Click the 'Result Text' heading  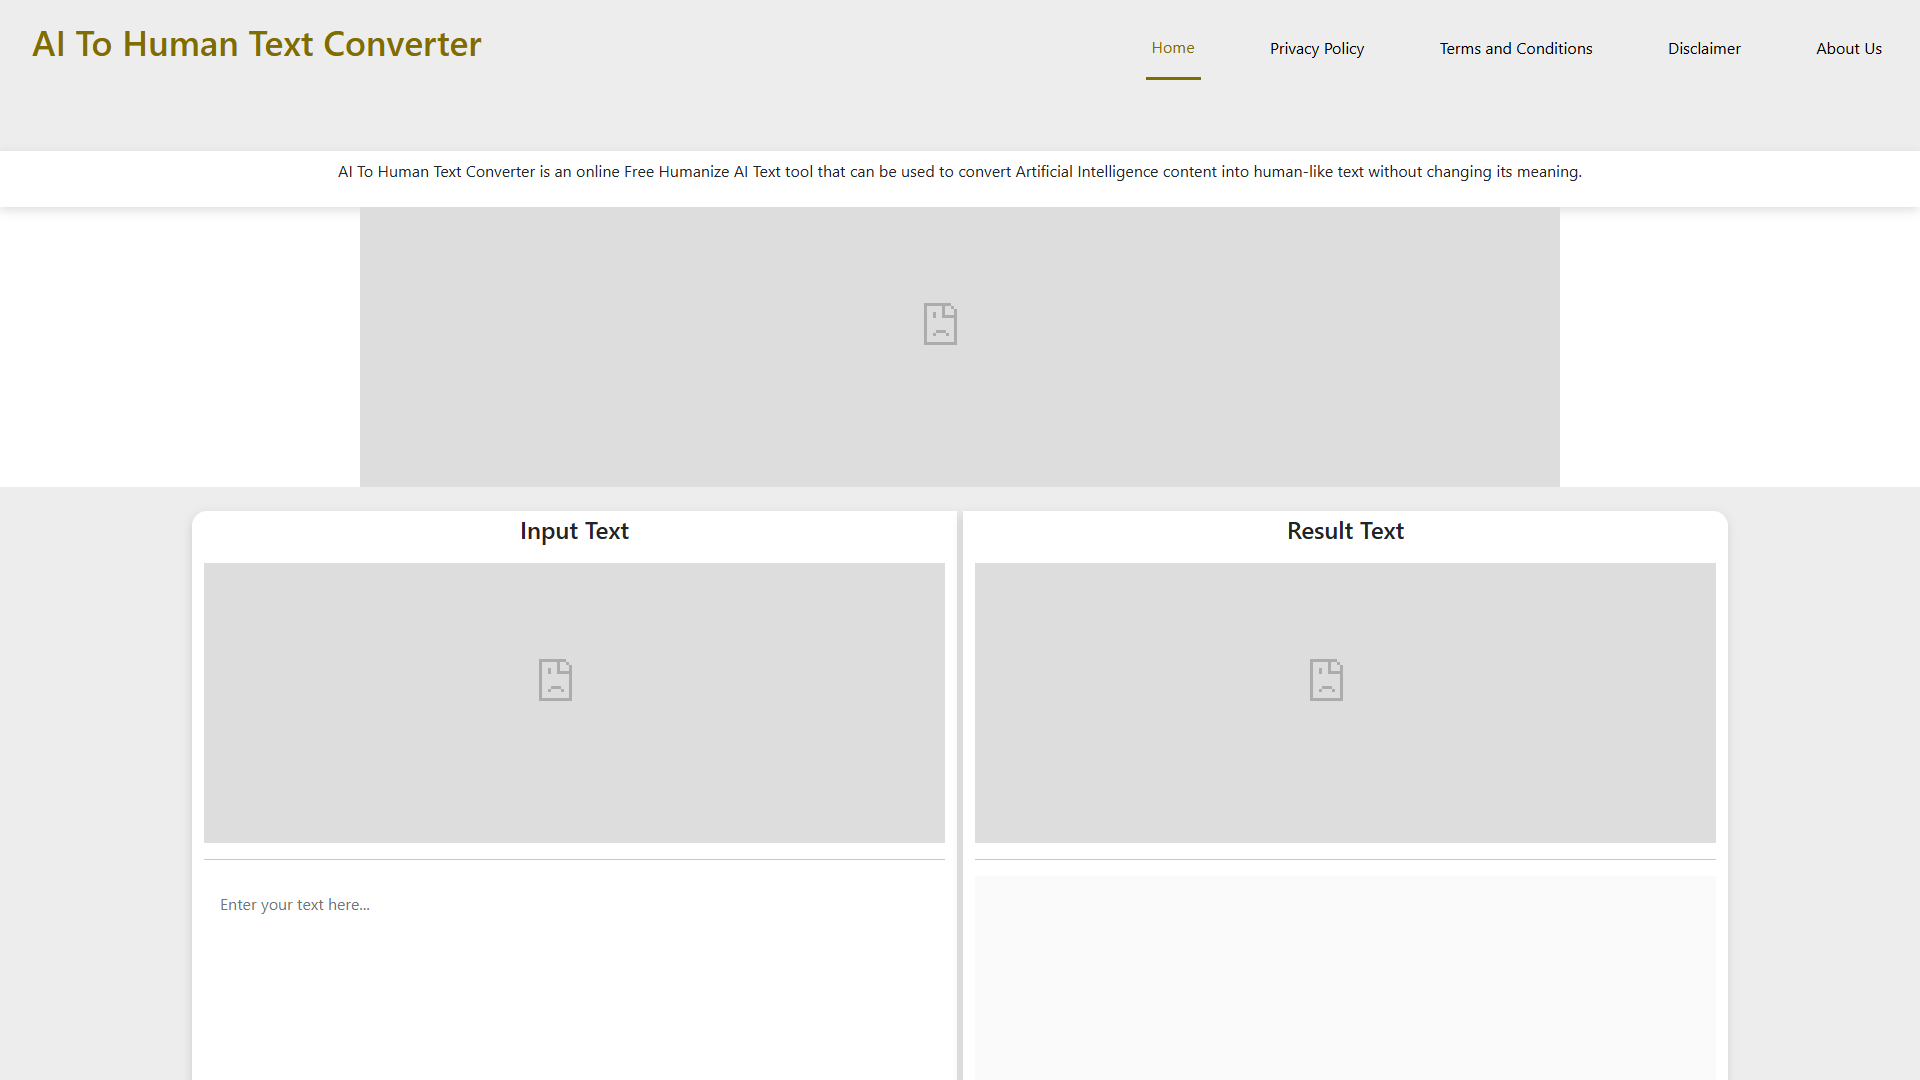click(1345, 531)
